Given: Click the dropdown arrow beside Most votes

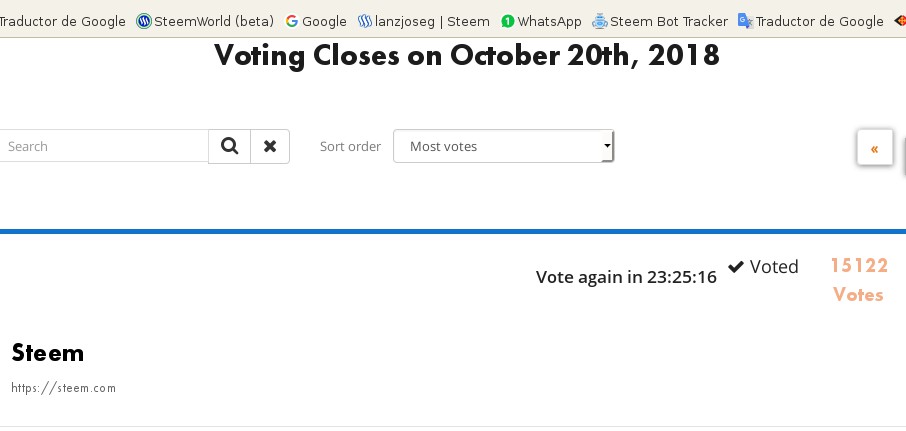Looking at the screenshot, I should pos(607,146).
